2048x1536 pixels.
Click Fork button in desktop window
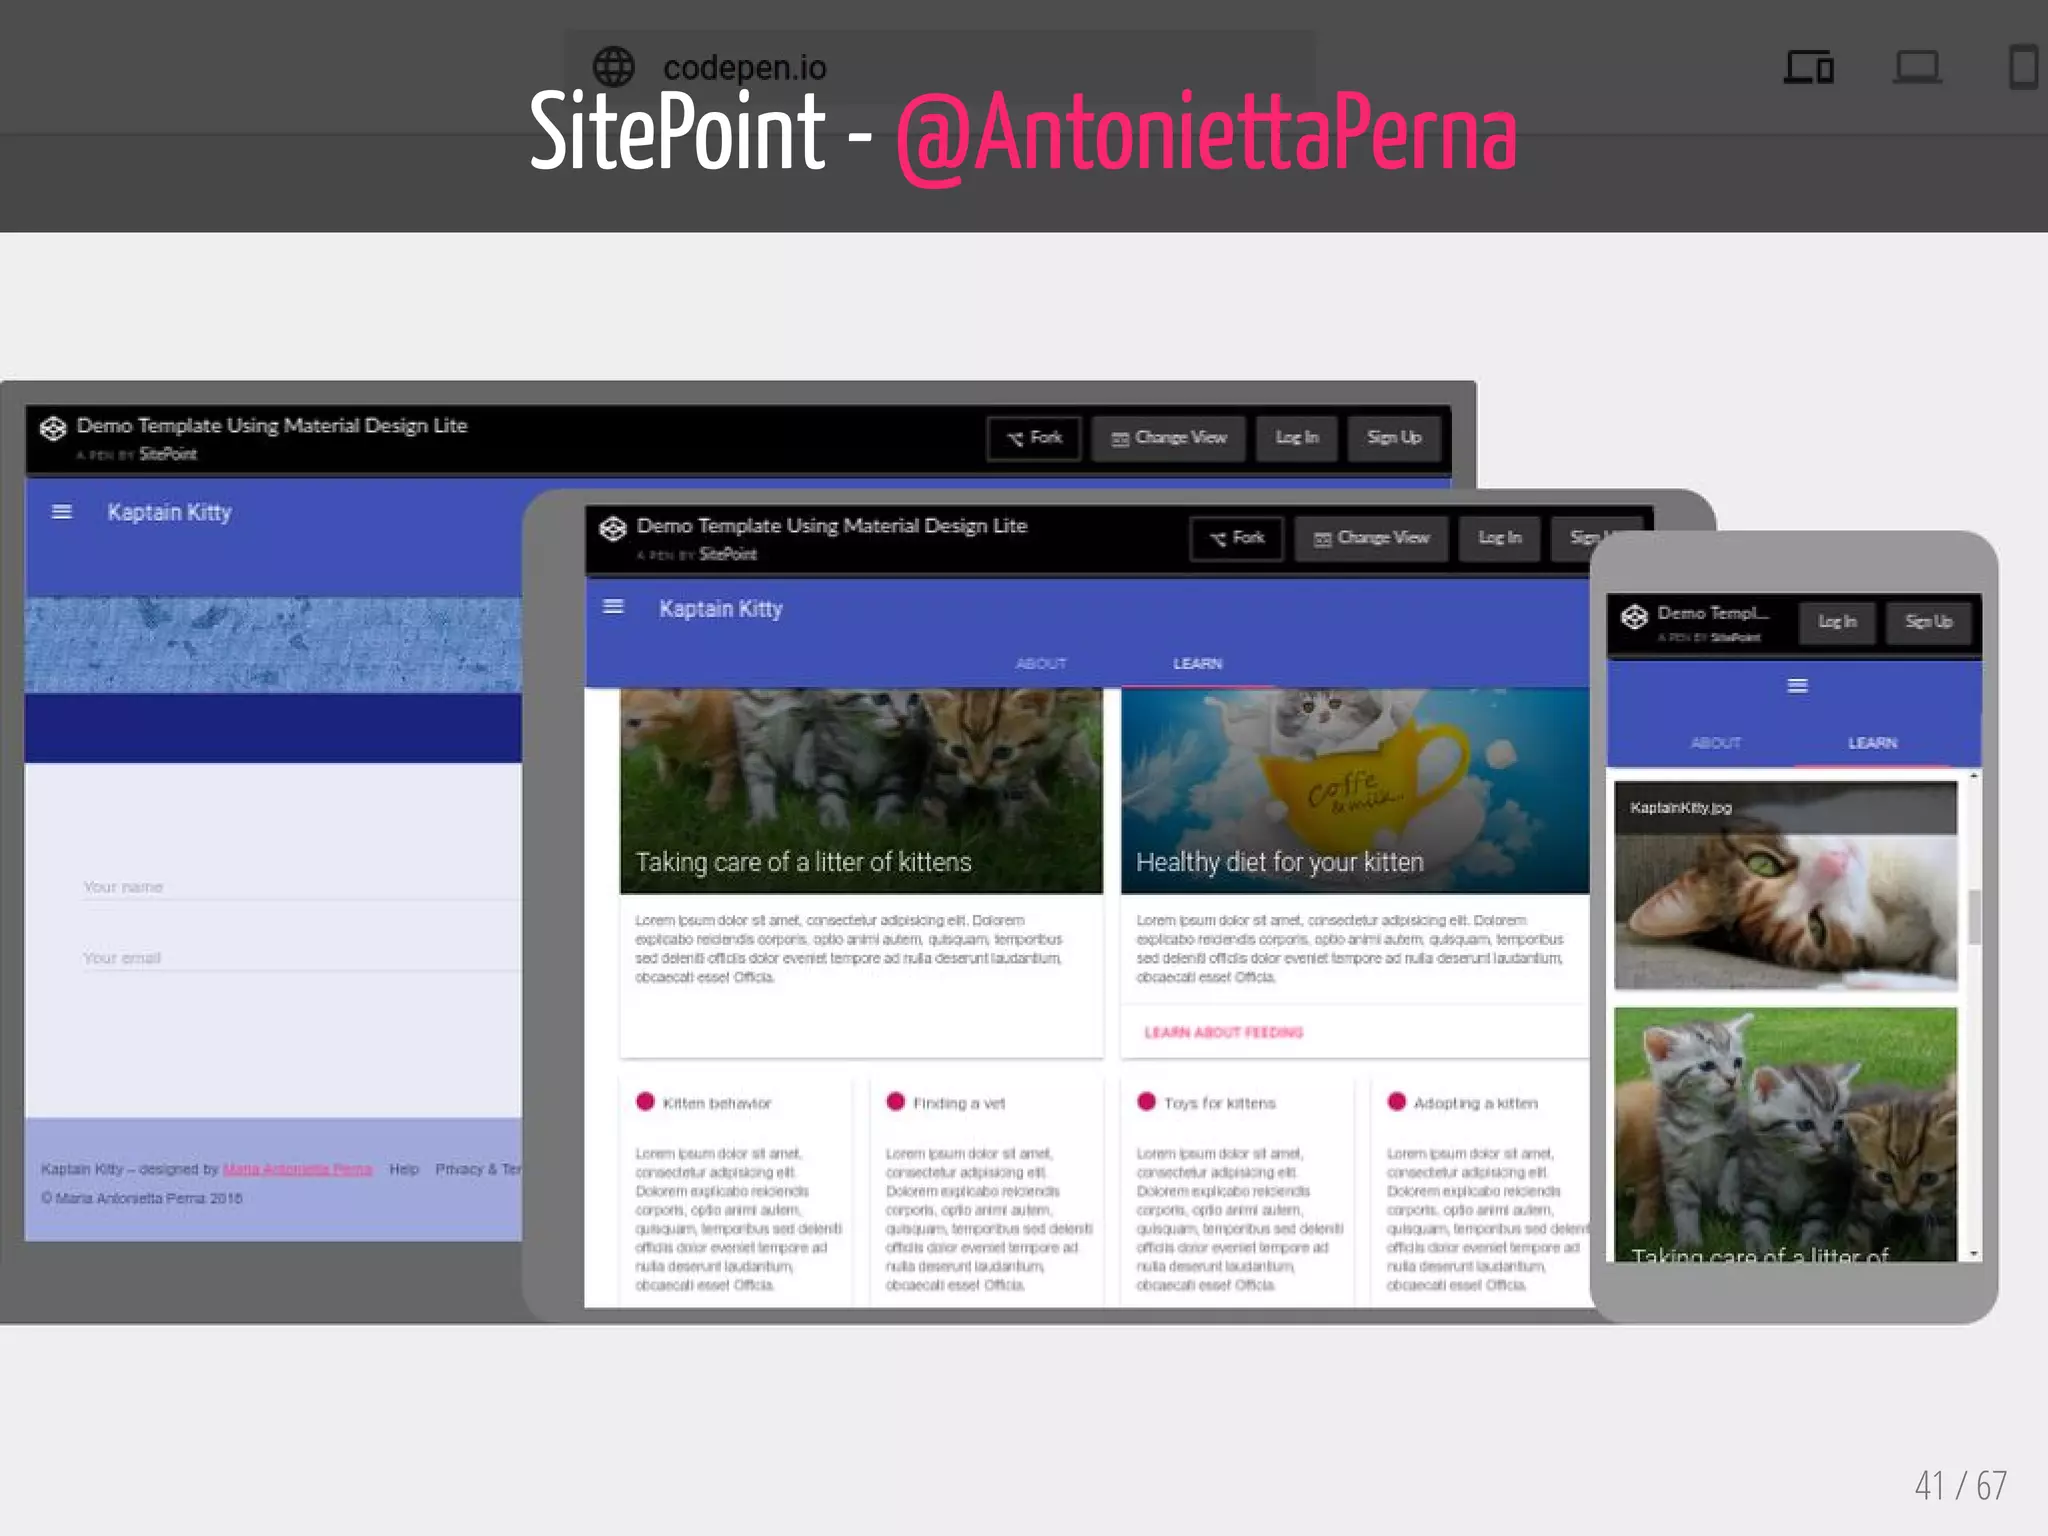click(x=1034, y=438)
